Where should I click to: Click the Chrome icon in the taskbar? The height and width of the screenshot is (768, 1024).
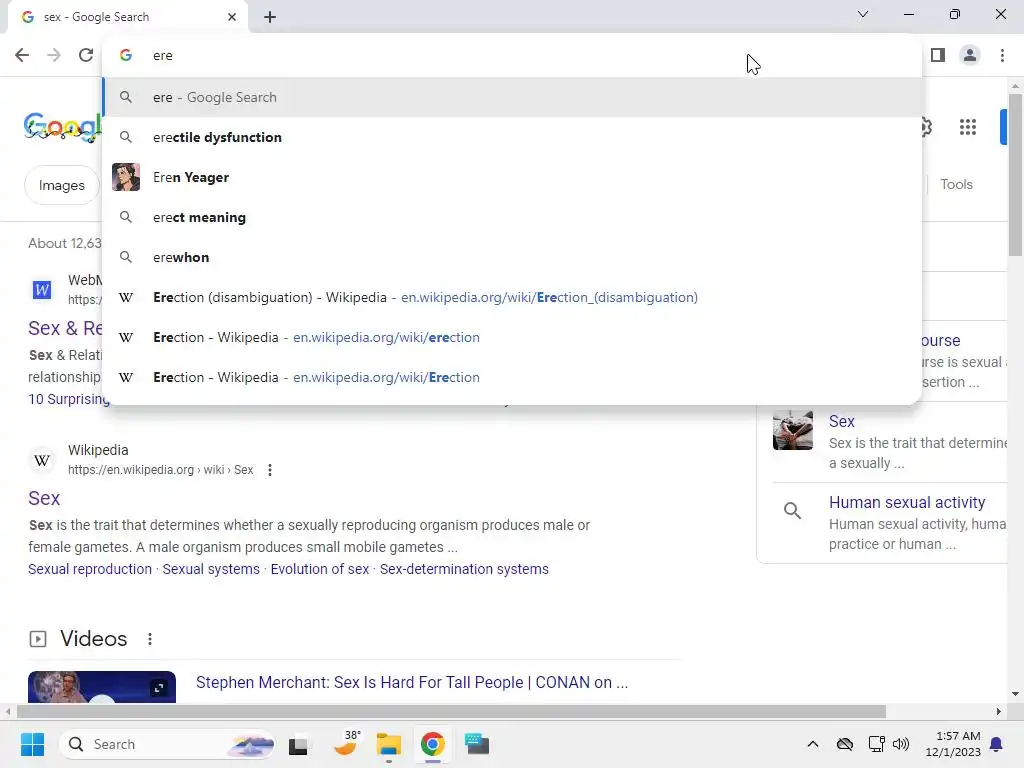432,744
